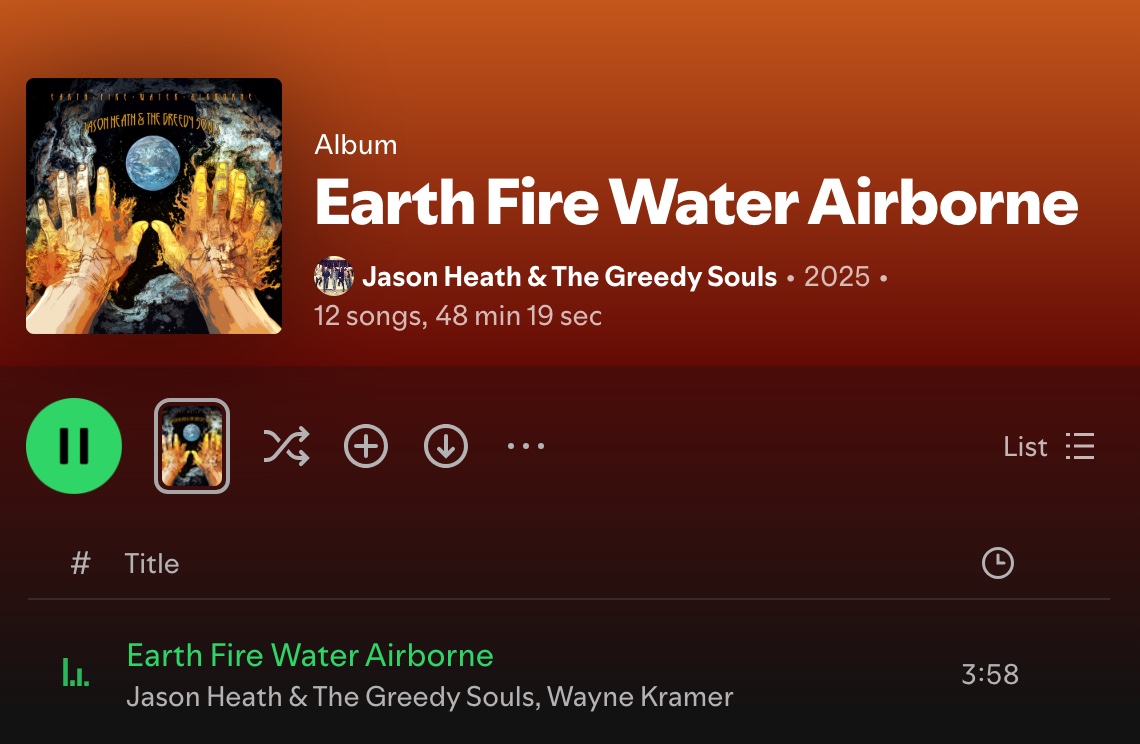The width and height of the screenshot is (1140, 744).
Task: Click Jason Heath link in the track row
Action: (333, 697)
